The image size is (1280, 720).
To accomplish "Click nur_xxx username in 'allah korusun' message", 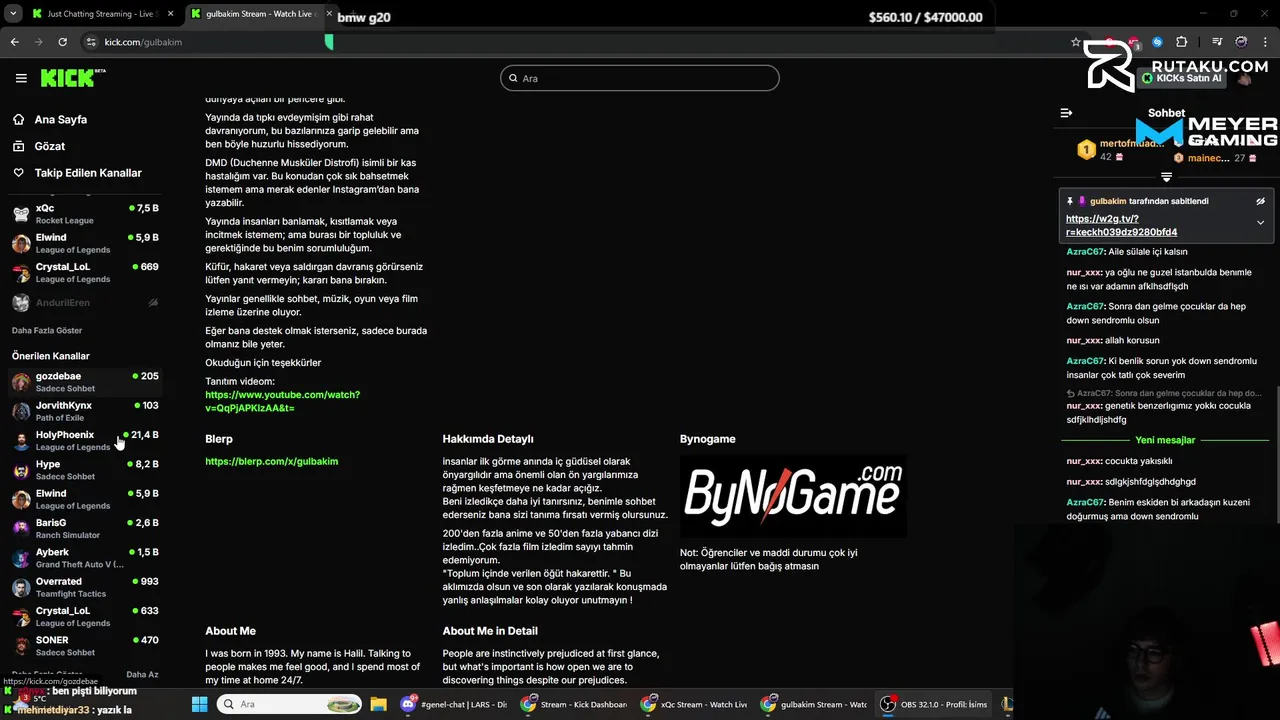I will [x=1084, y=340].
